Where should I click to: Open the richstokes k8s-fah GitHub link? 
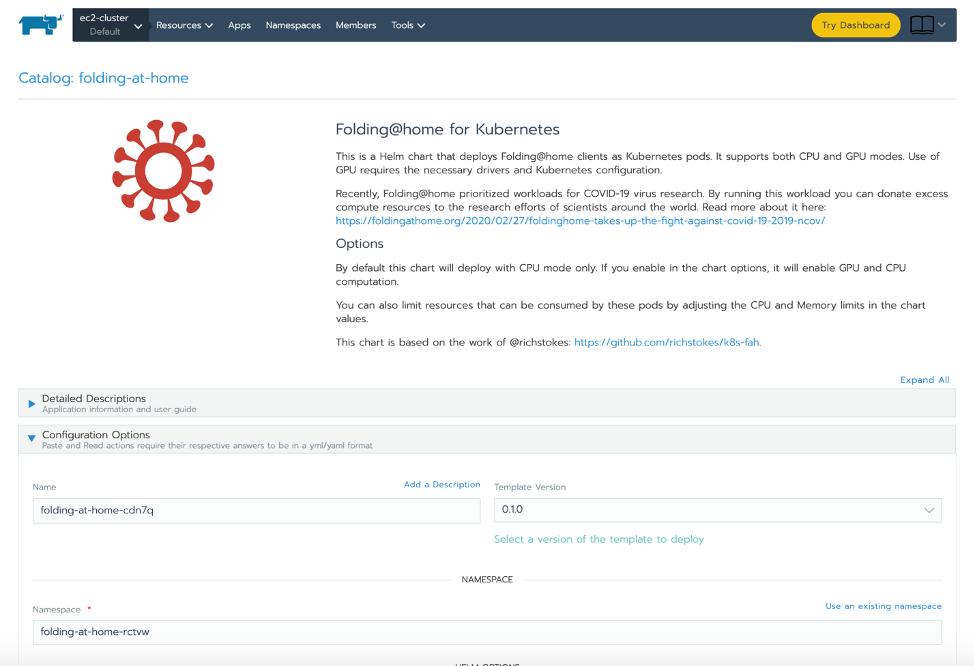coord(667,342)
